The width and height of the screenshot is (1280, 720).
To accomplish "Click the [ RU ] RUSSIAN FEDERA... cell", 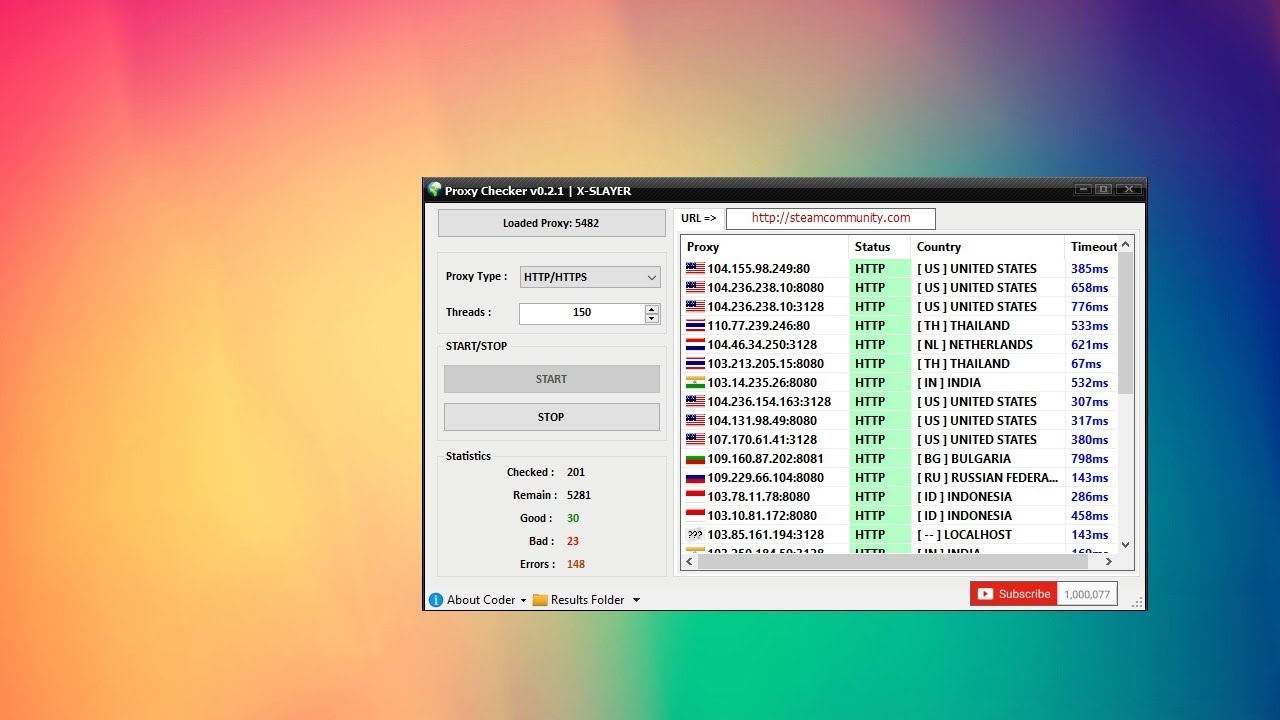I will pyautogui.click(x=987, y=477).
